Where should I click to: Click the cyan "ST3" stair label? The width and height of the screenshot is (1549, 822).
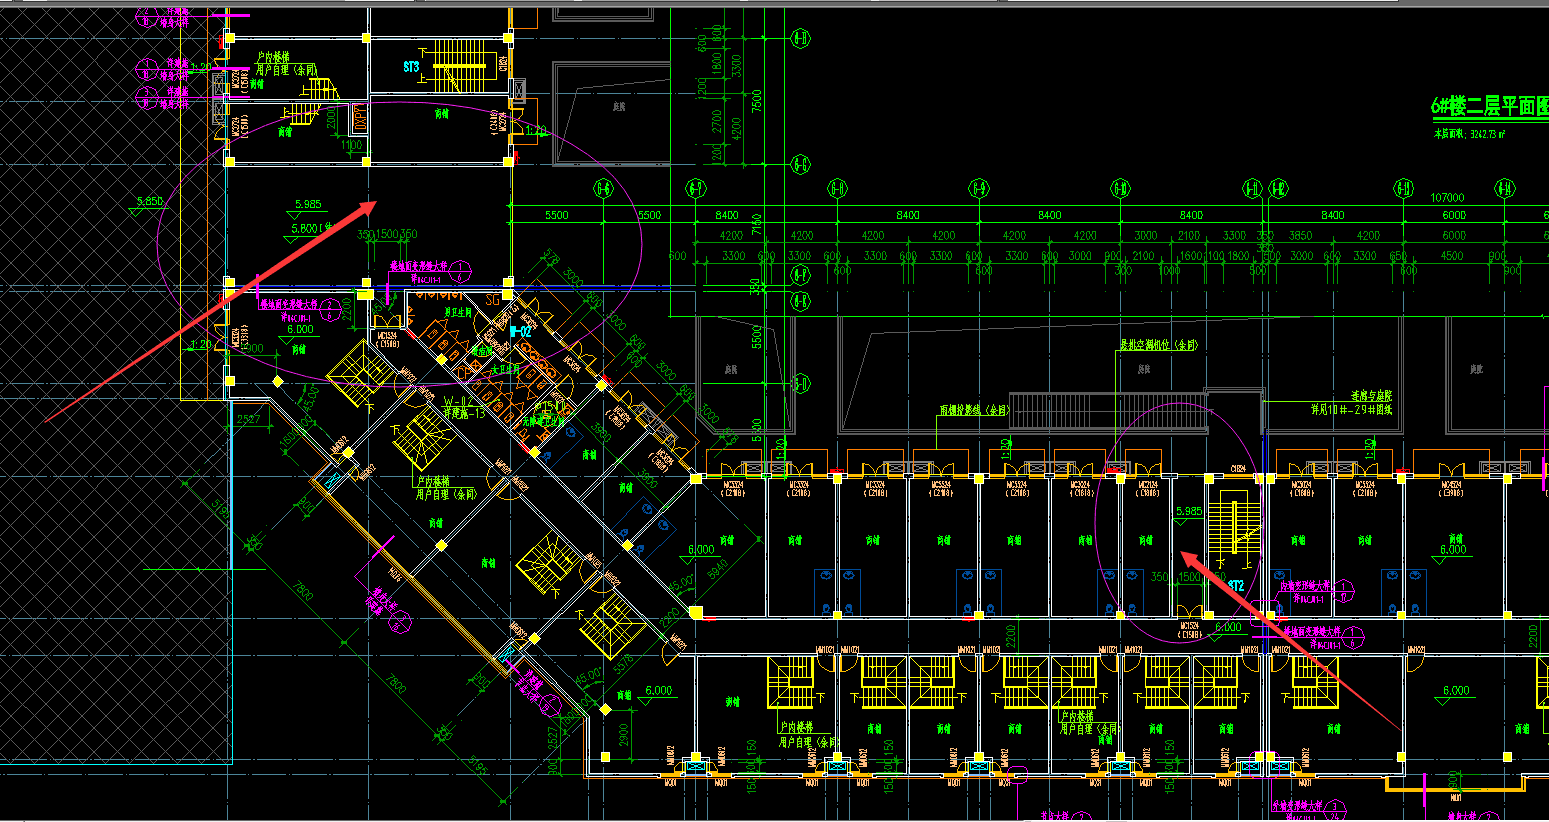click(x=411, y=67)
